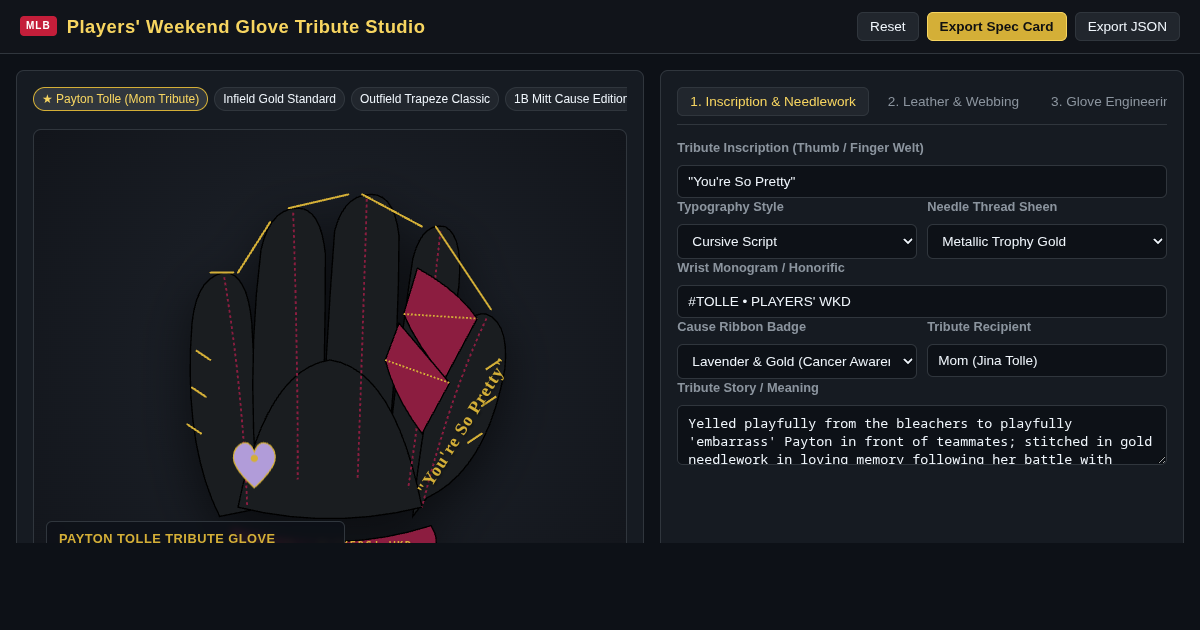Click the Payton Tolle Tribute Glove caption
Image resolution: width=1200 pixels, height=630 pixels.
point(167,538)
